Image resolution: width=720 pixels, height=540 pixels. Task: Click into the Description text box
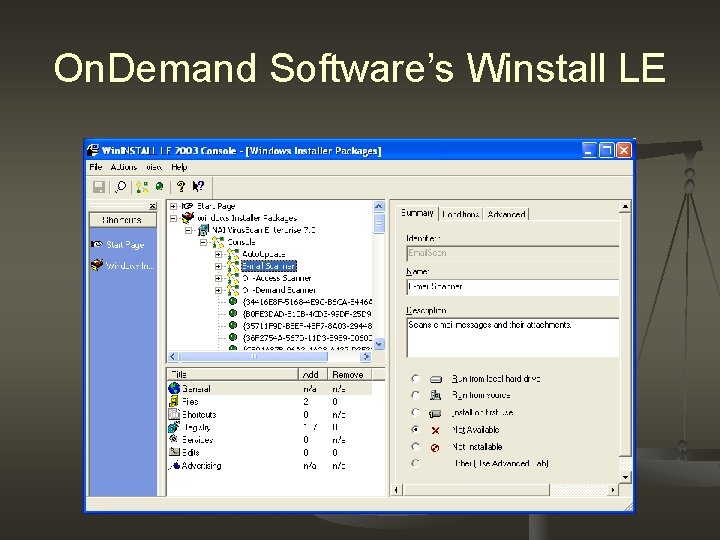point(512,337)
